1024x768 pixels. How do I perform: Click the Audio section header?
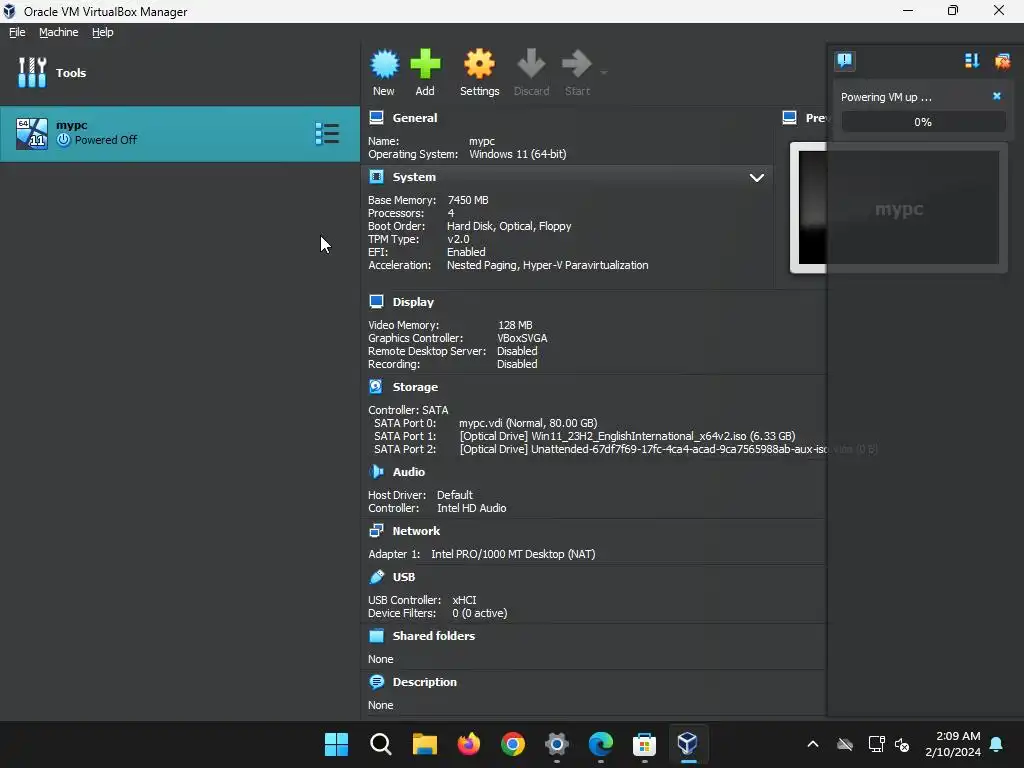click(x=409, y=472)
